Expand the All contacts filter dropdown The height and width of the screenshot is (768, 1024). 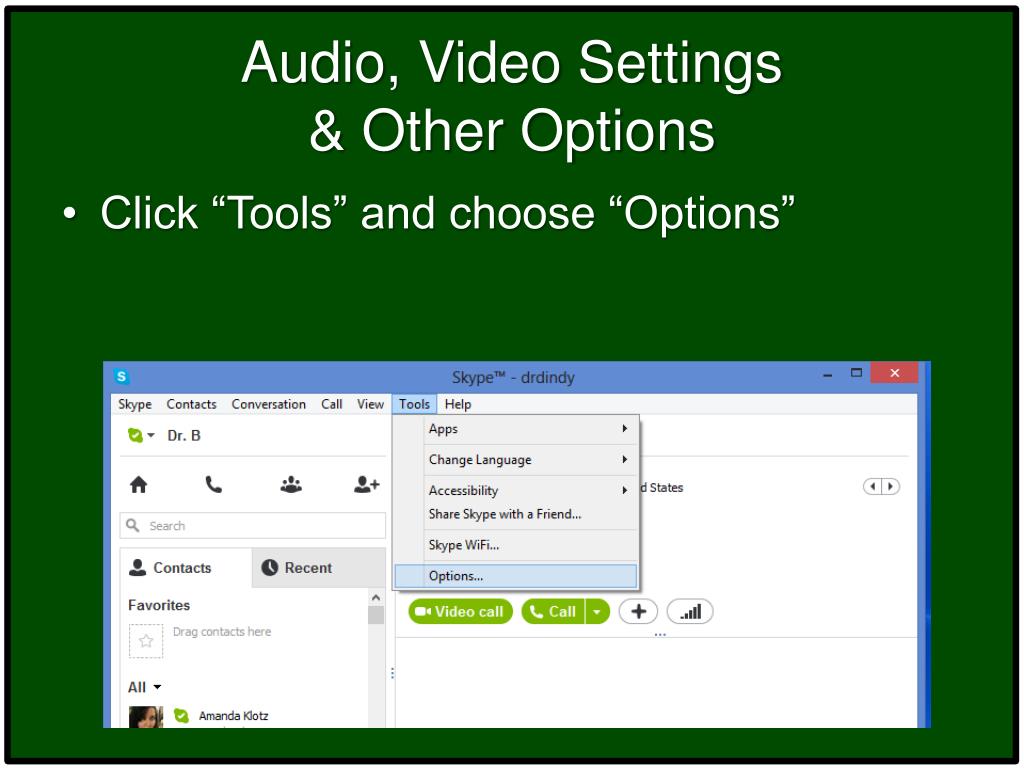point(157,687)
